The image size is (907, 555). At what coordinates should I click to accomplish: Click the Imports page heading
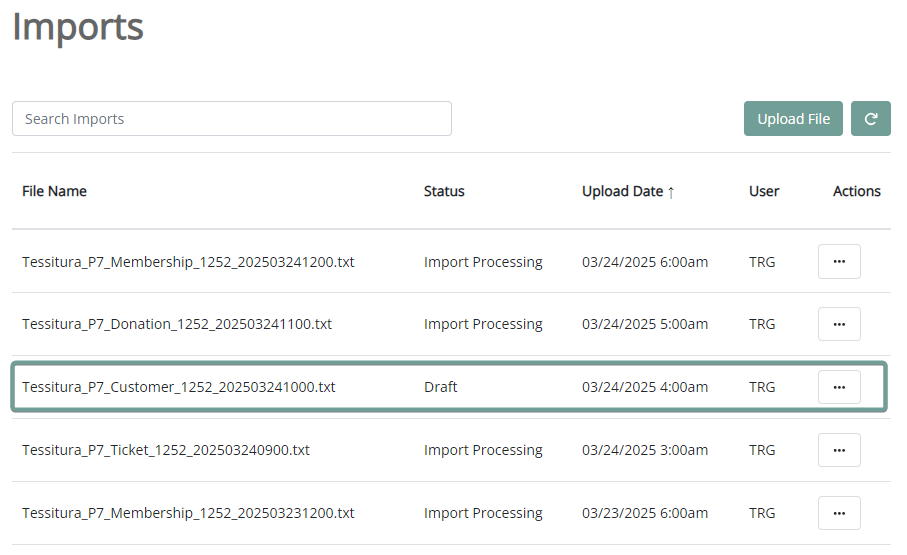[78, 27]
